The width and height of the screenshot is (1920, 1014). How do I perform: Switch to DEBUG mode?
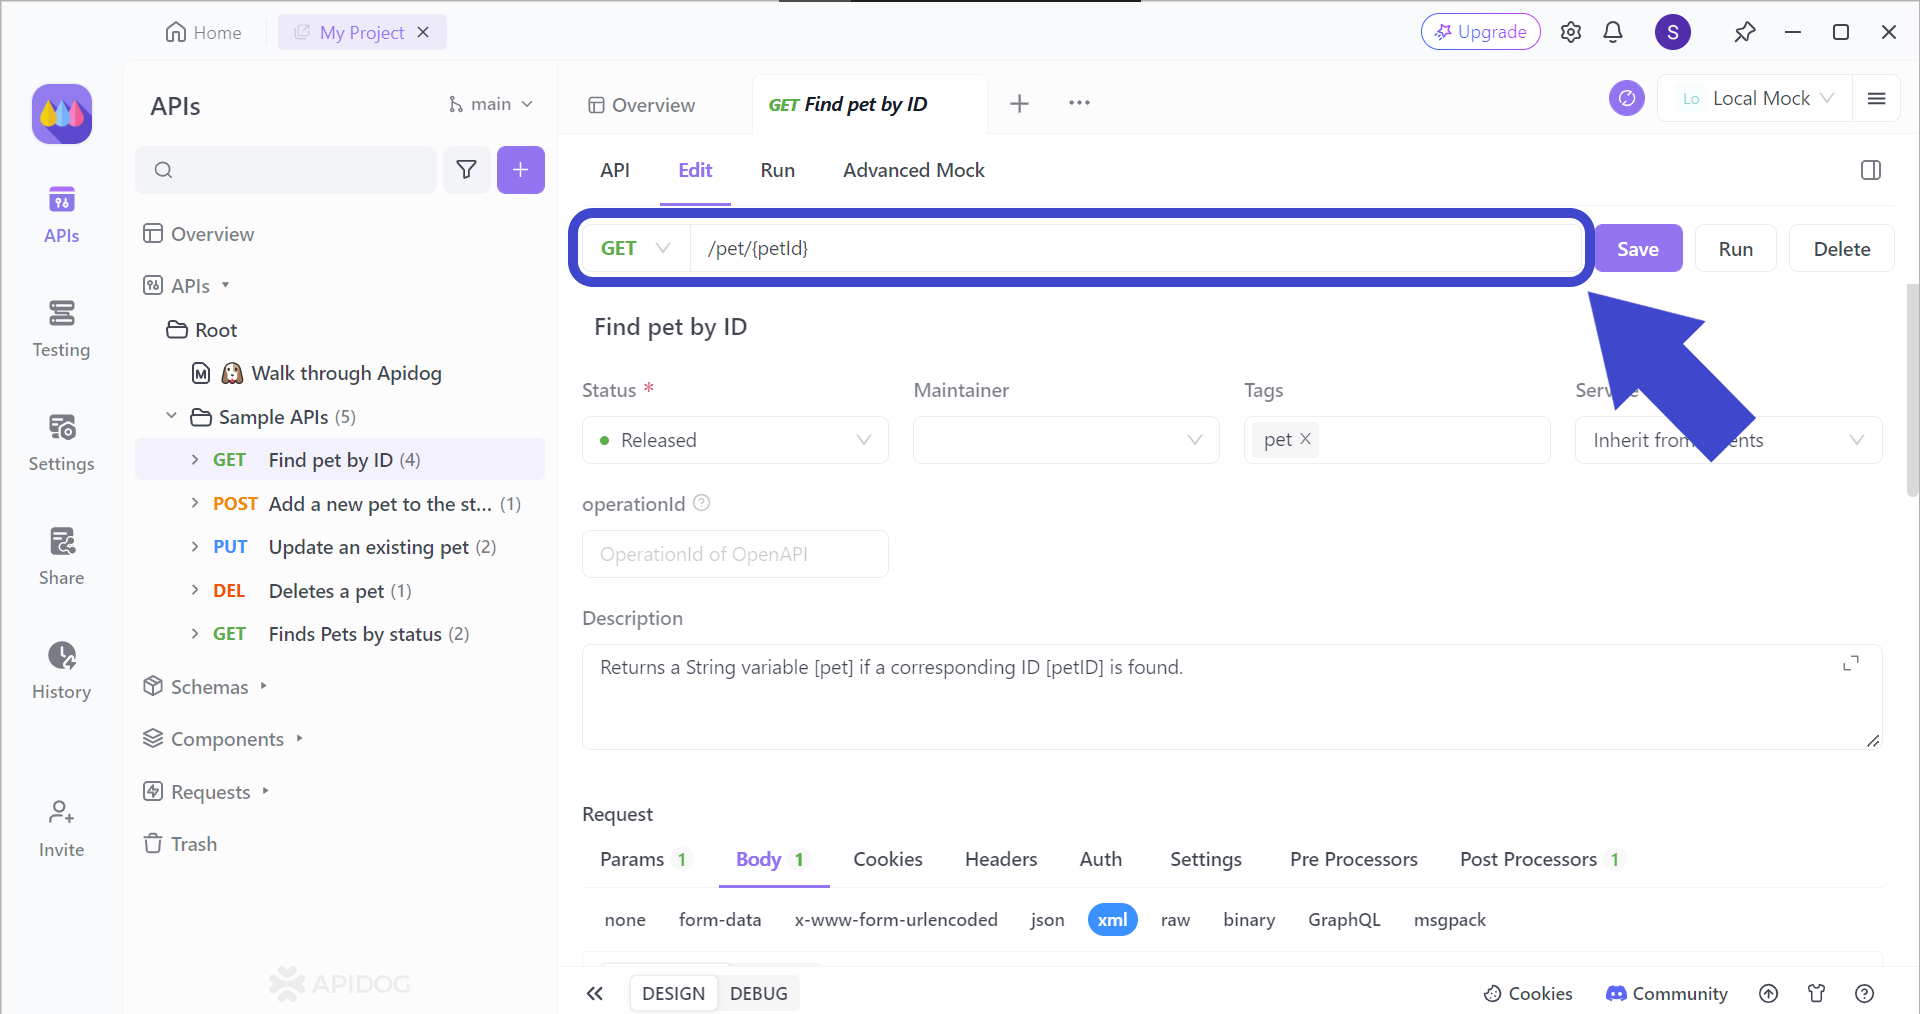(758, 993)
